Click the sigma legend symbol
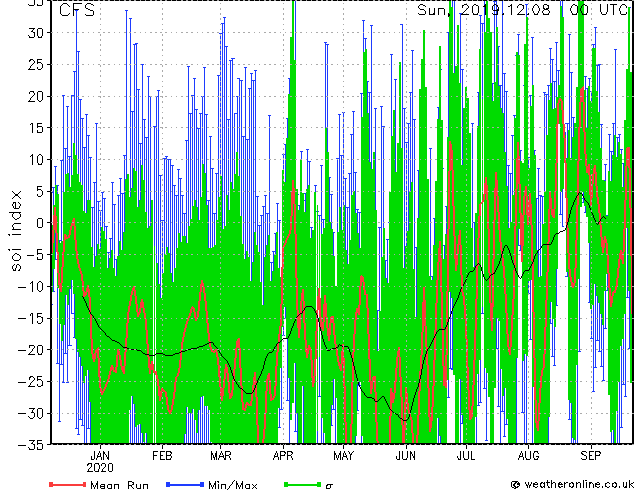 click(x=329, y=486)
